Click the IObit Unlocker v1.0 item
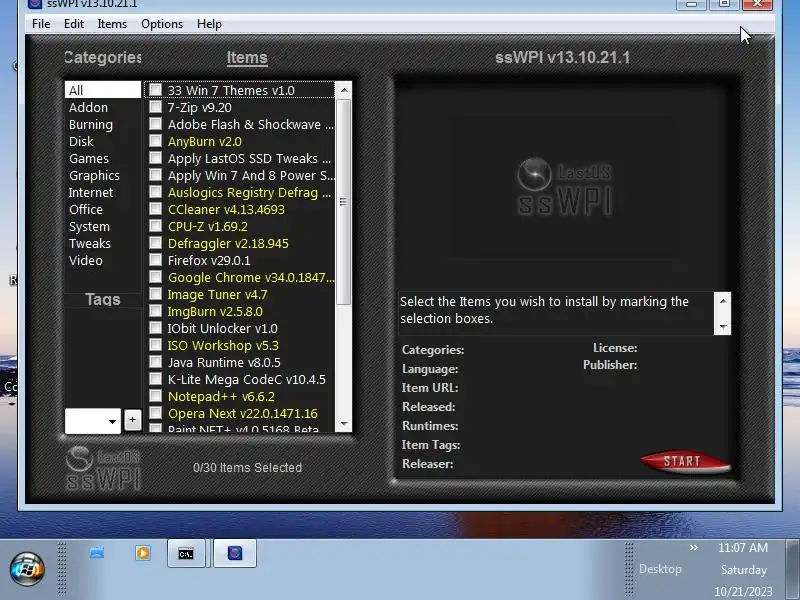This screenshot has height=600, width=800. coord(222,329)
